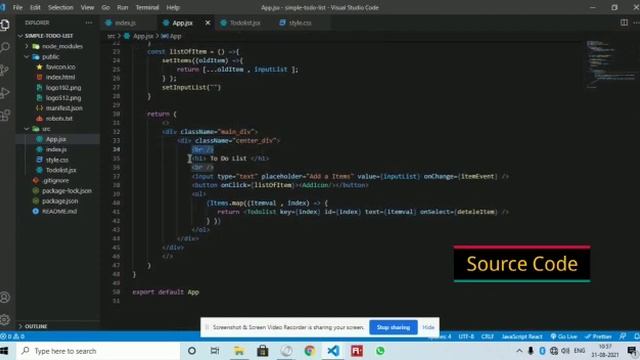
Task: Click the Prettier status item
Action: tap(598, 336)
